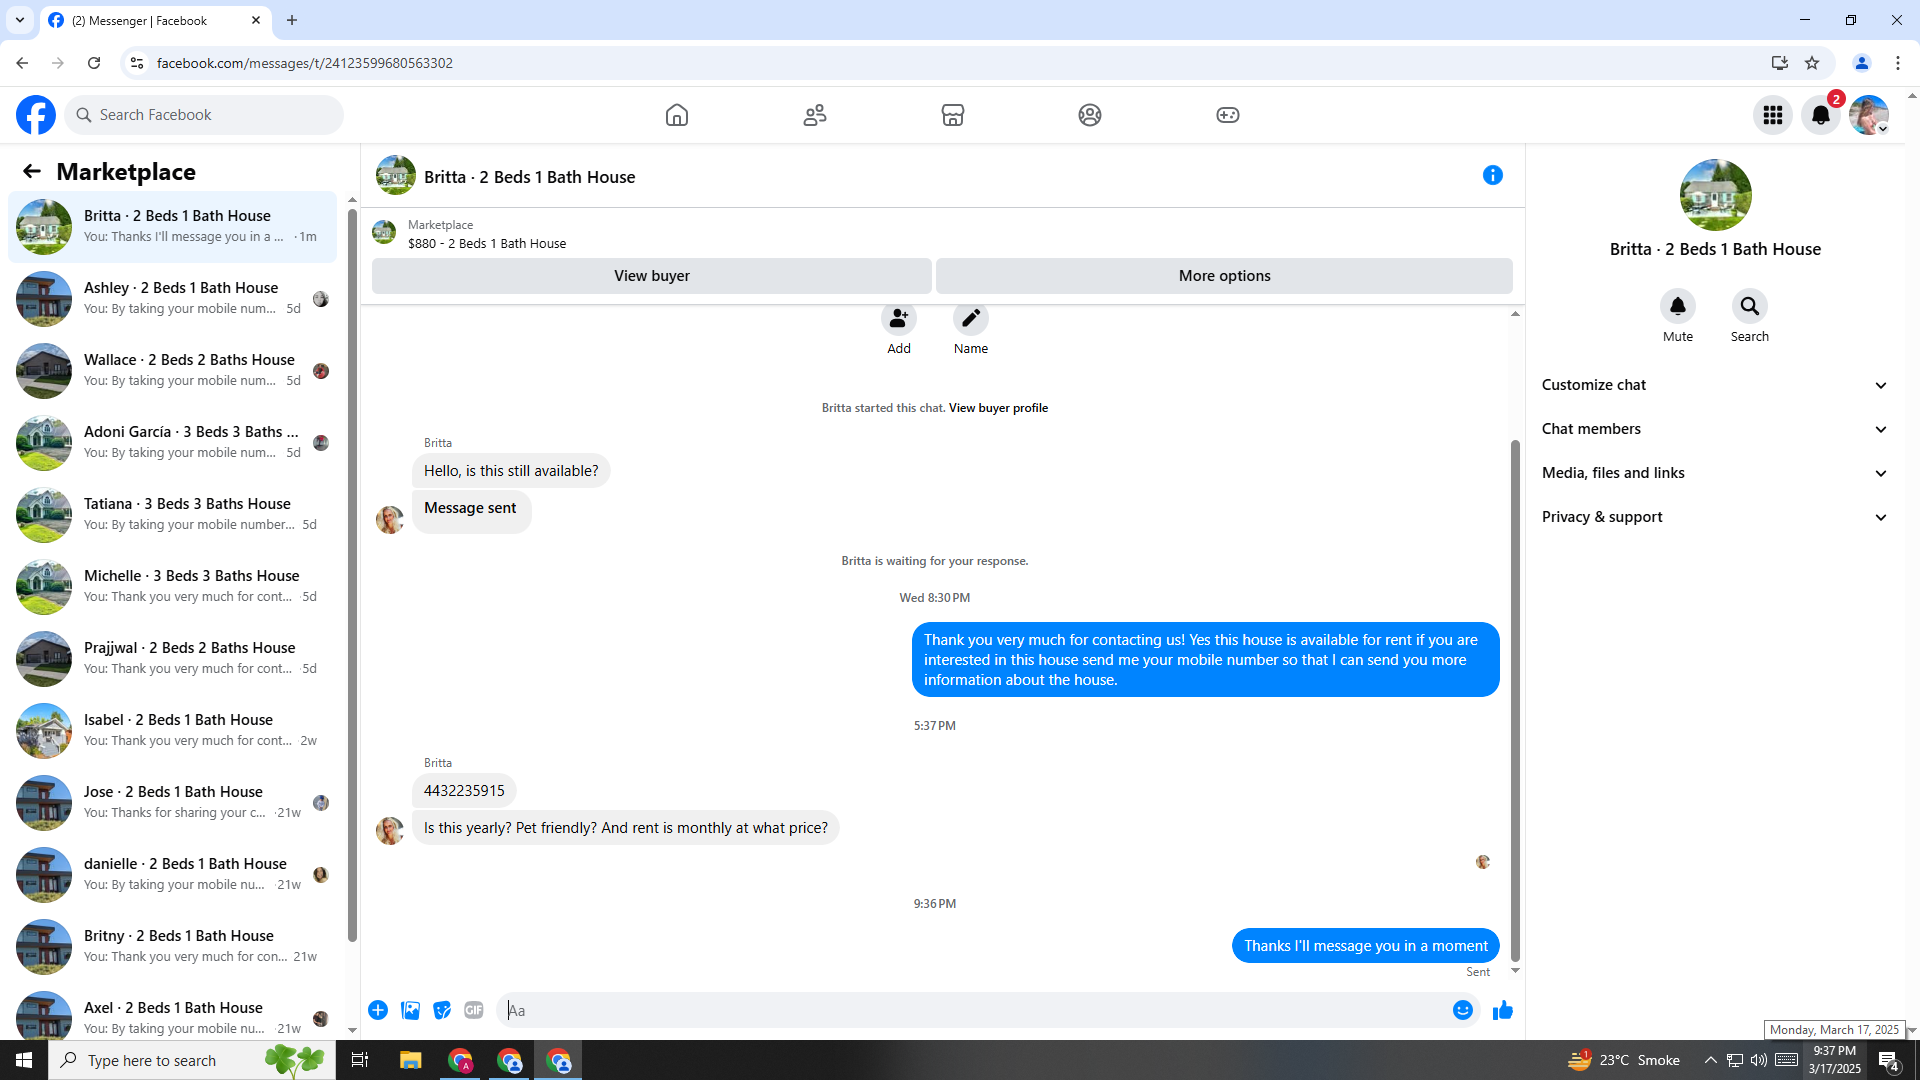
Task: Expand the Privacy & support section
Action: tap(1715, 517)
